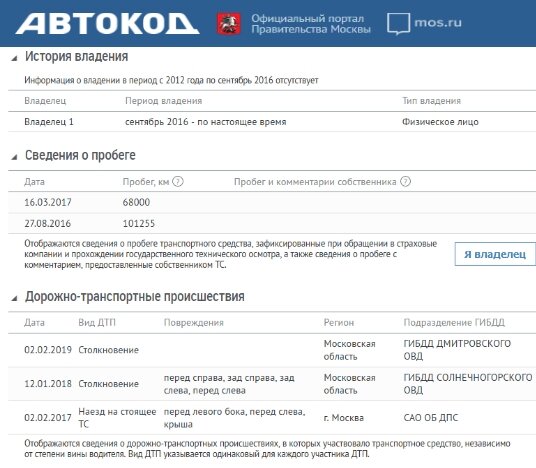Image resolution: width=536 pixels, height=468 pixels.
Task: Click the Moscow coat of arms icon
Action: [229, 24]
